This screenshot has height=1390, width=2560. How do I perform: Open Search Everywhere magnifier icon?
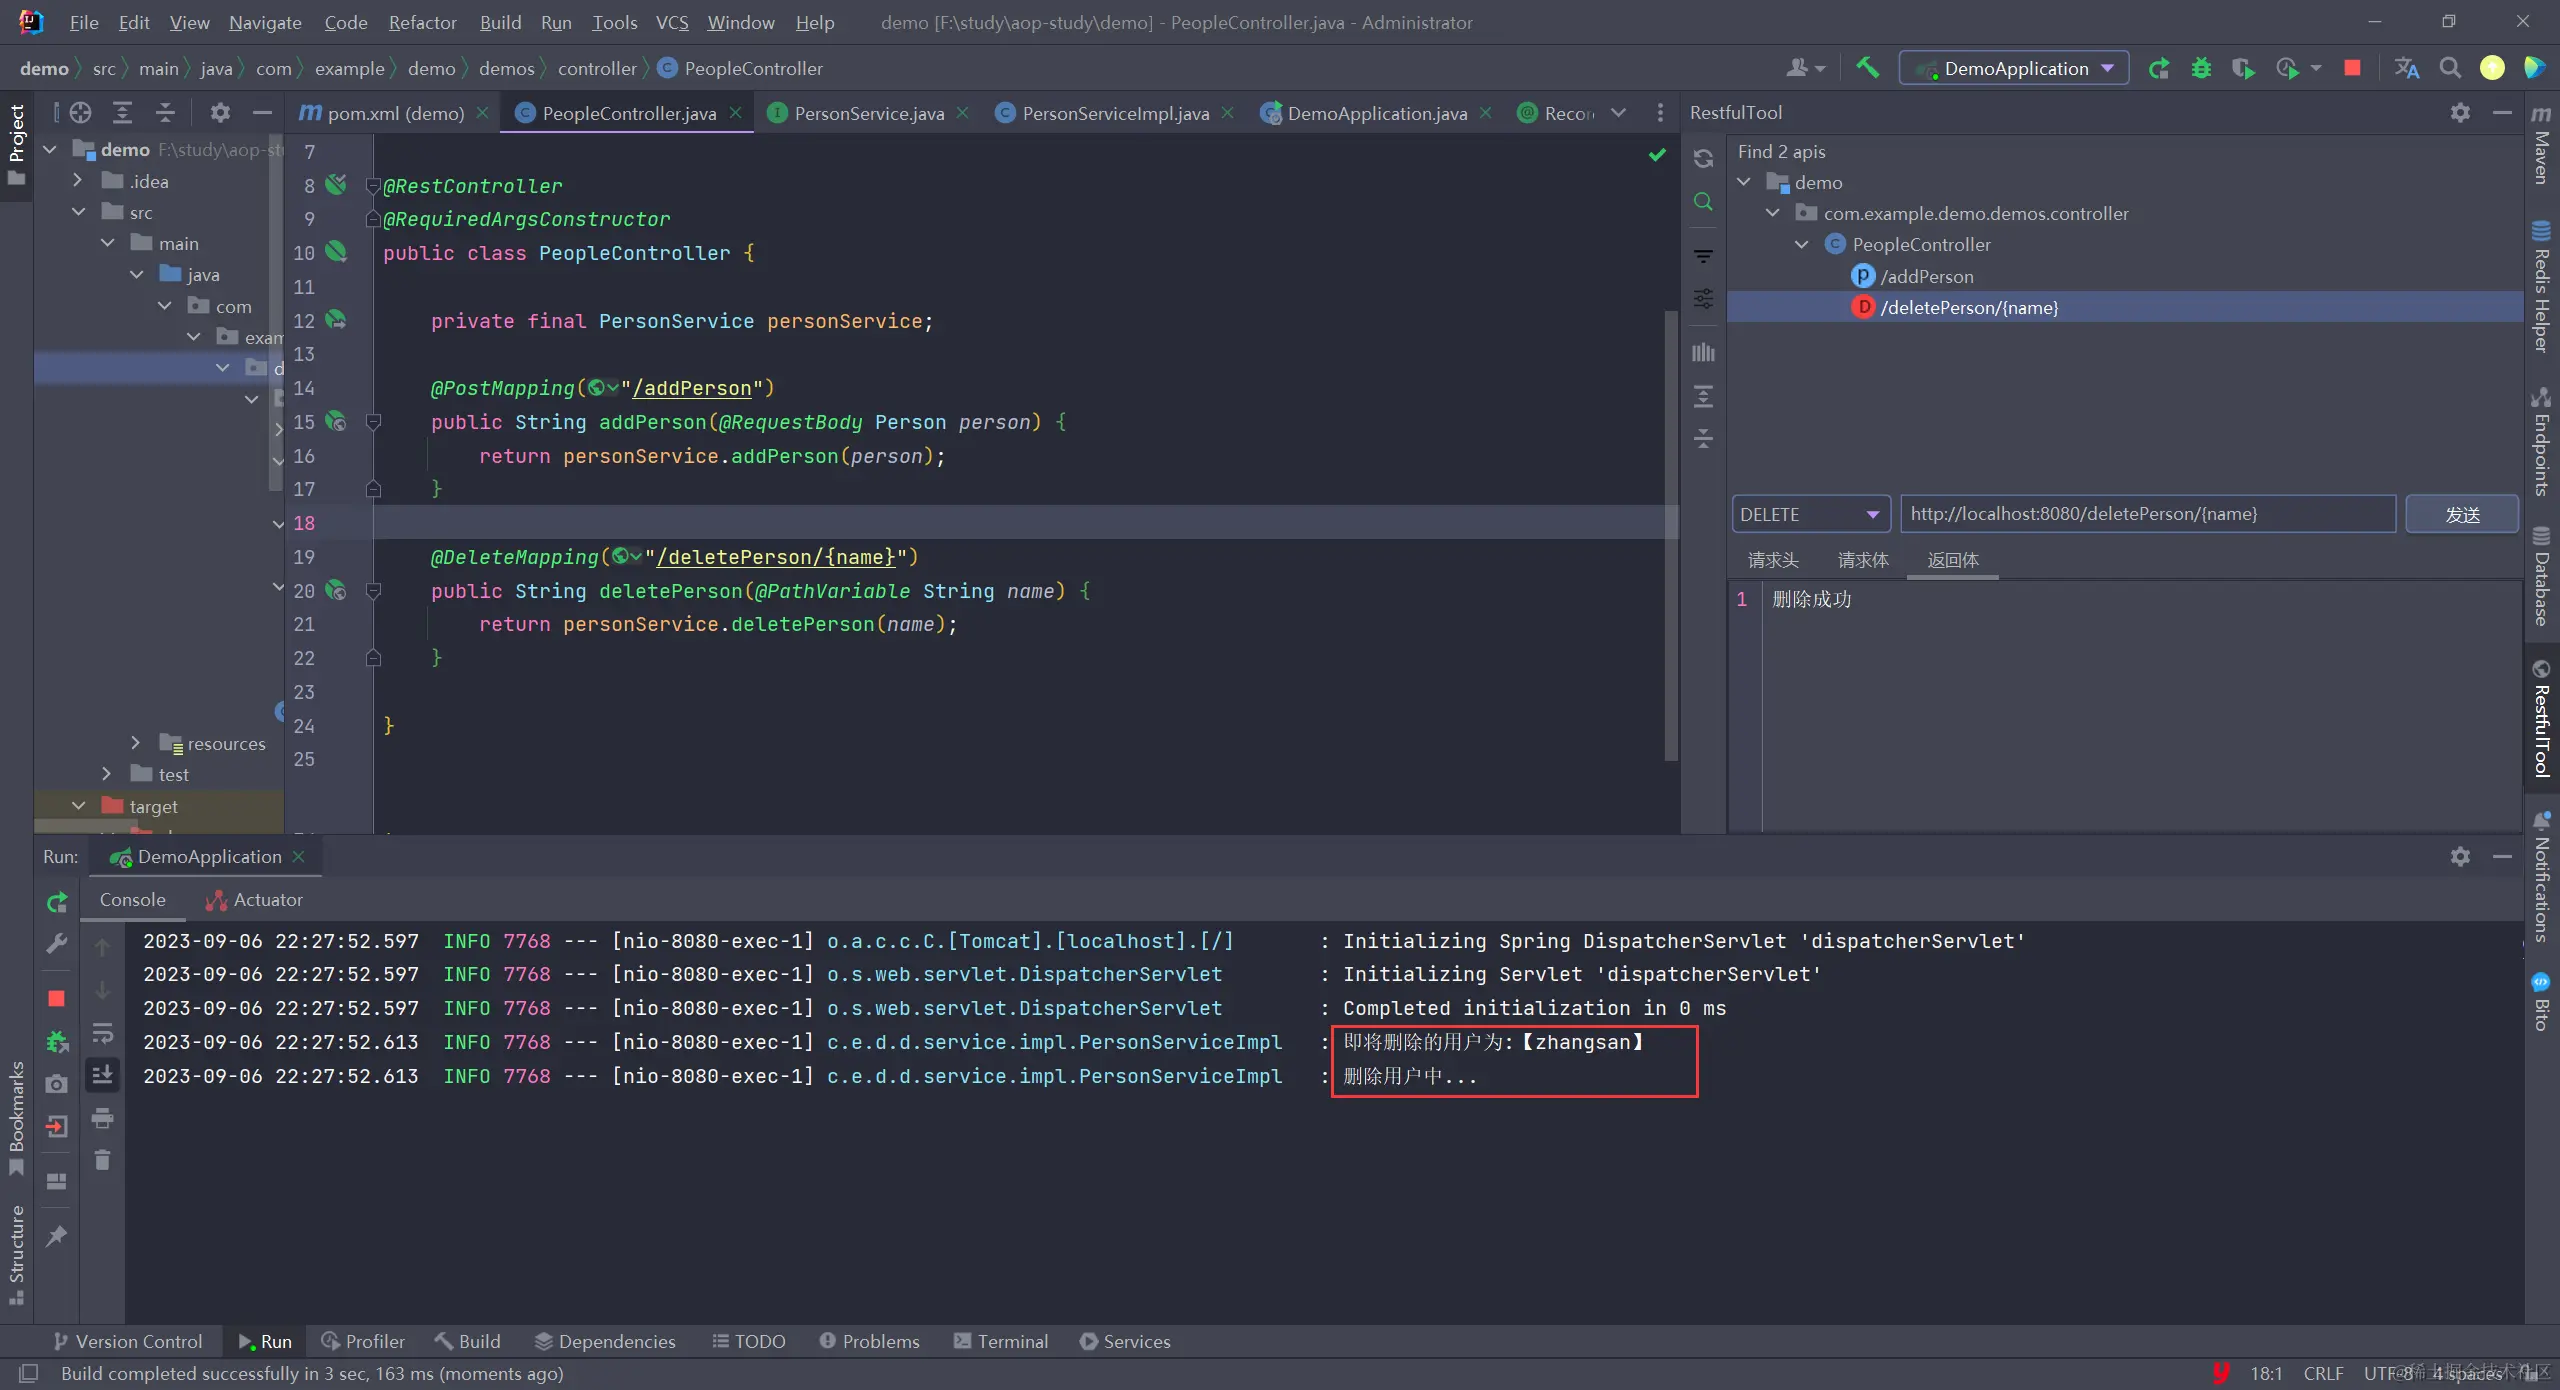[2450, 68]
